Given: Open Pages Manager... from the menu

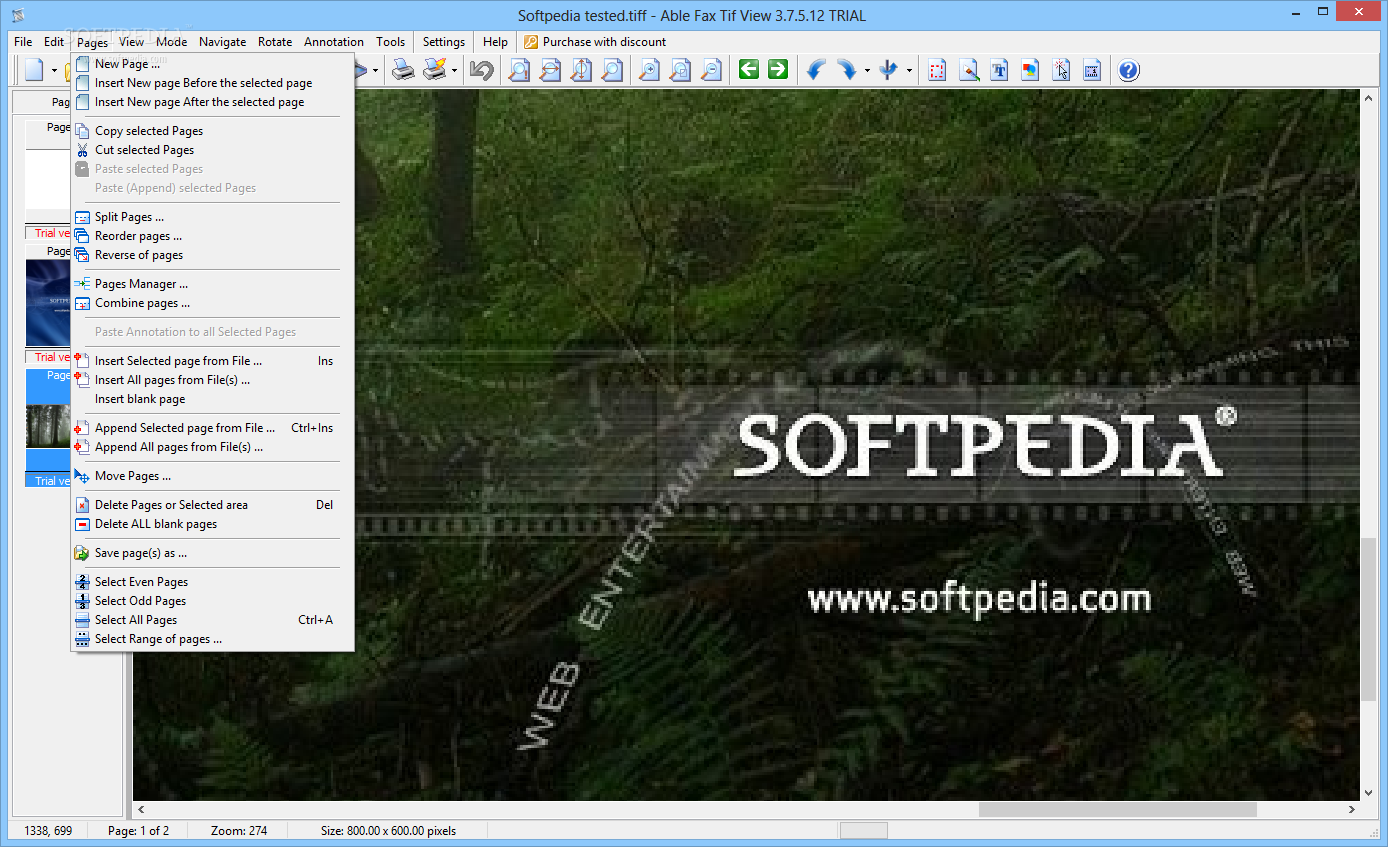Looking at the screenshot, I should pyautogui.click(x=212, y=284).
